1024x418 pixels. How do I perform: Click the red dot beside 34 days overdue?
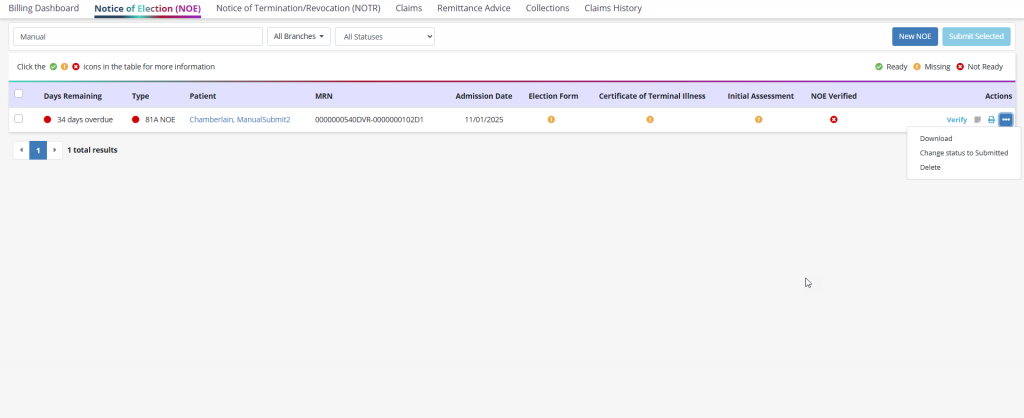pos(47,119)
